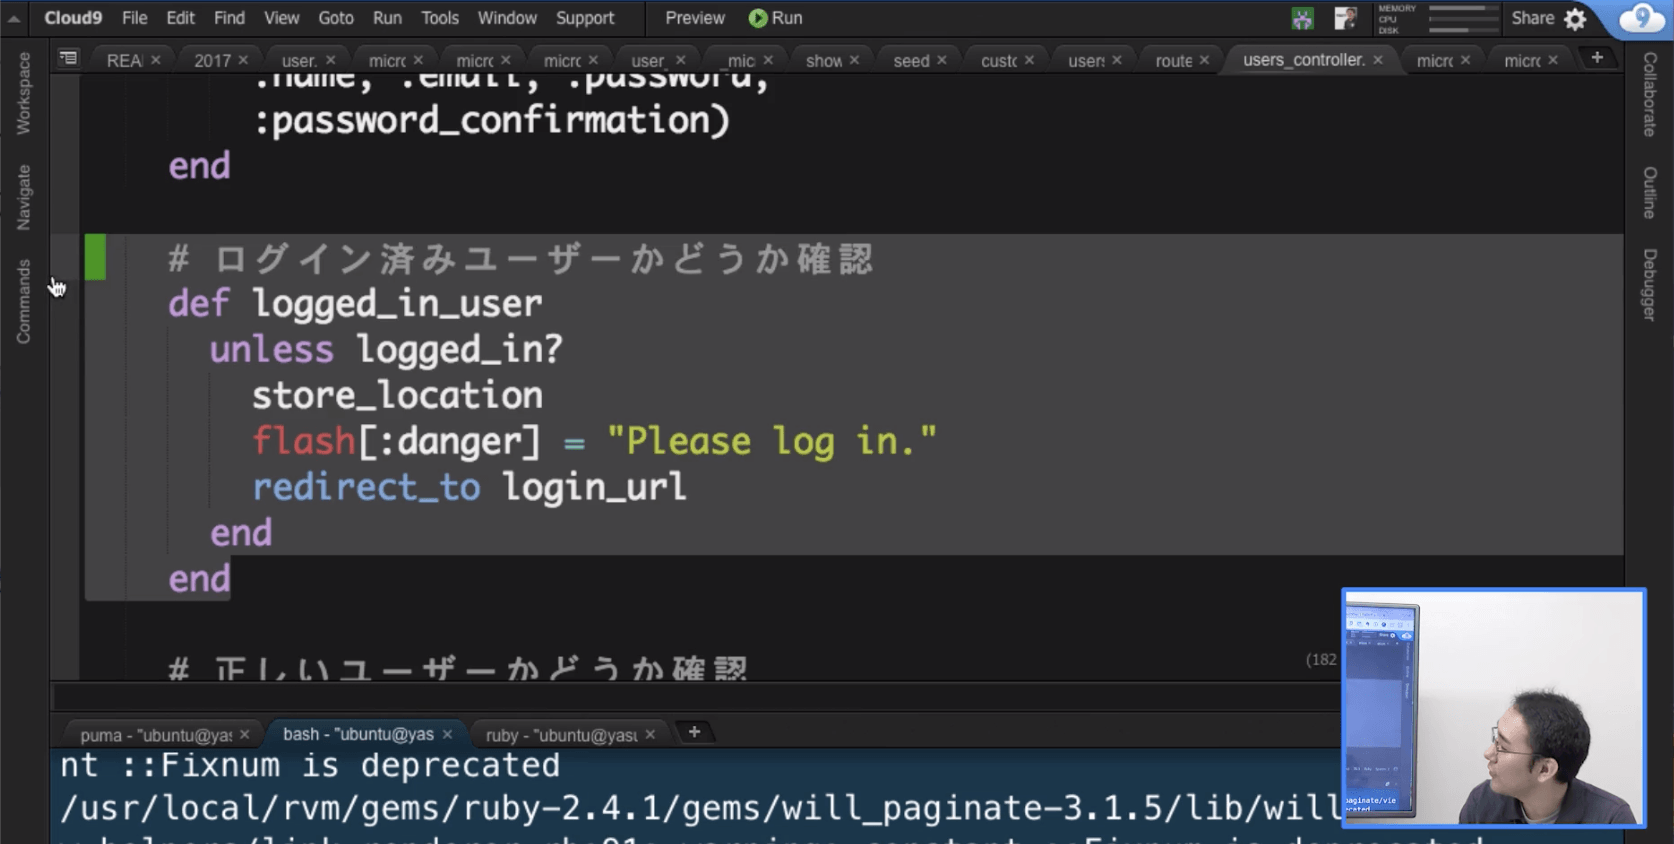Click the first collaborator avatar icon

[x=1302, y=18]
